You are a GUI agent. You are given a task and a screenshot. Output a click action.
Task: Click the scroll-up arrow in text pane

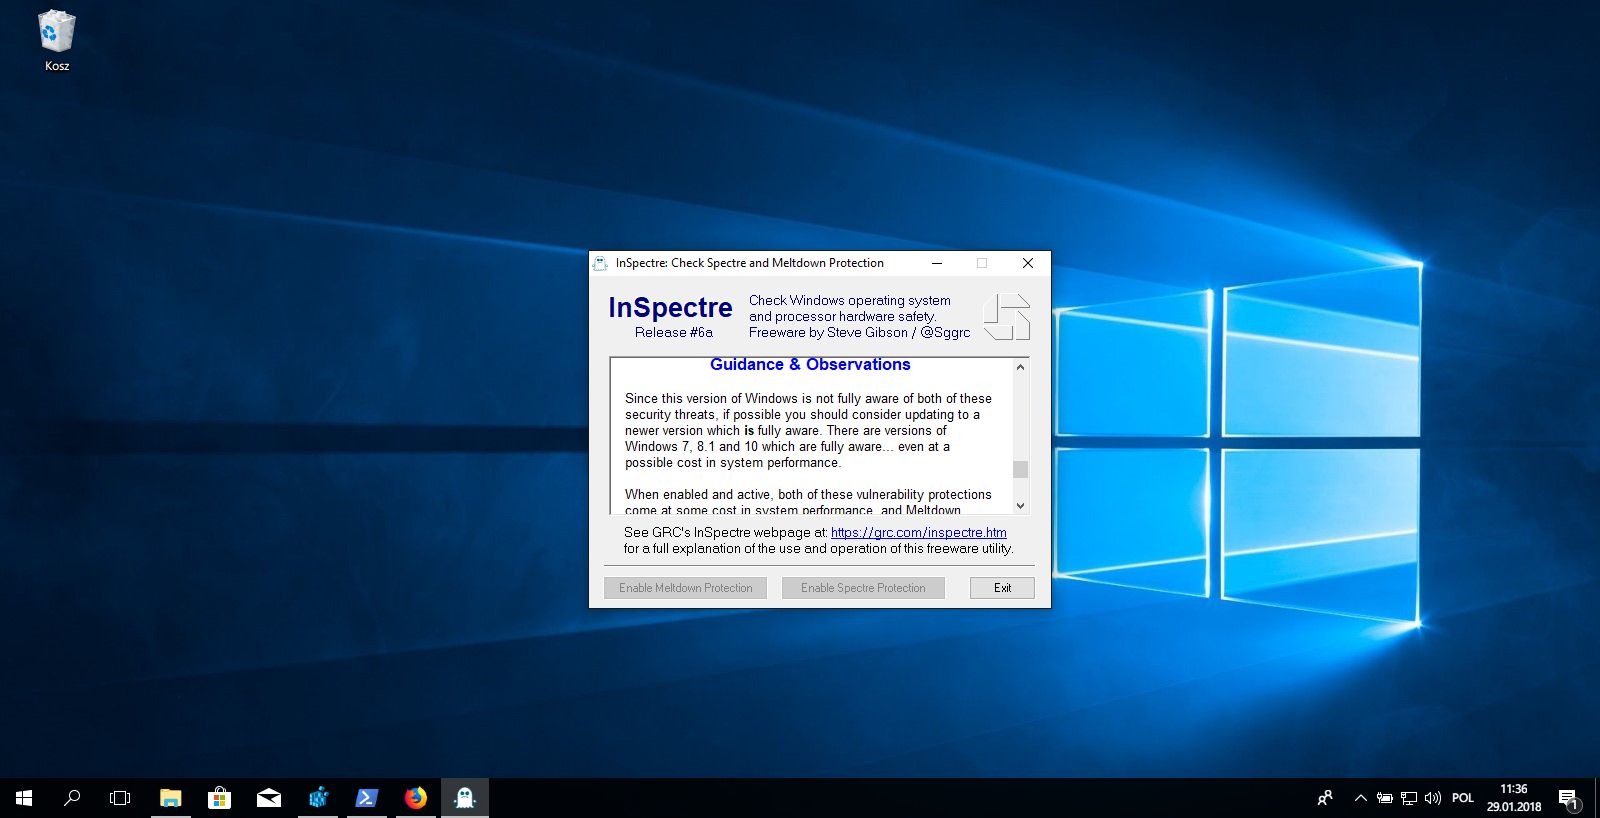click(1020, 367)
